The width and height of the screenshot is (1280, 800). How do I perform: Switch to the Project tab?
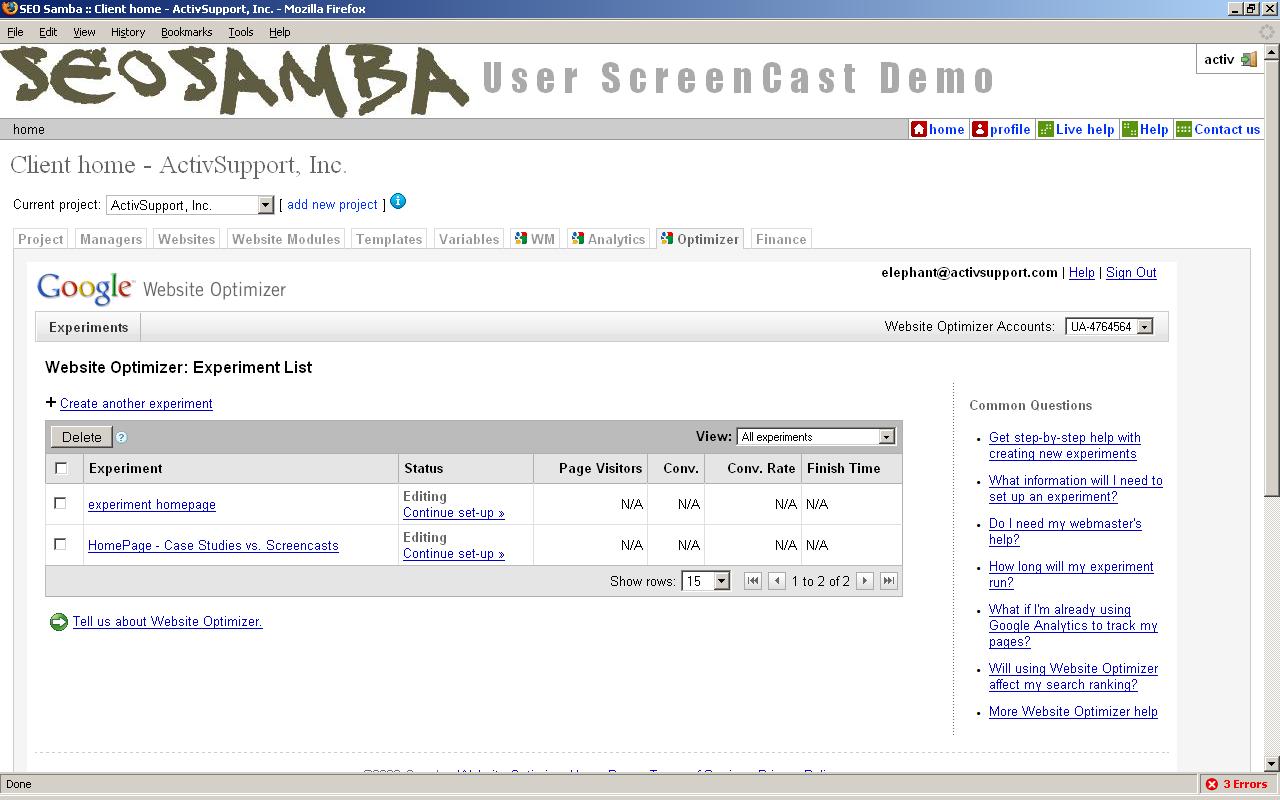pyautogui.click(x=41, y=239)
